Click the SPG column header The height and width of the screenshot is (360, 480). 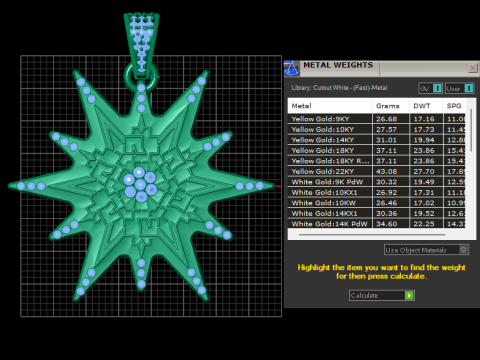pyautogui.click(x=454, y=106)
